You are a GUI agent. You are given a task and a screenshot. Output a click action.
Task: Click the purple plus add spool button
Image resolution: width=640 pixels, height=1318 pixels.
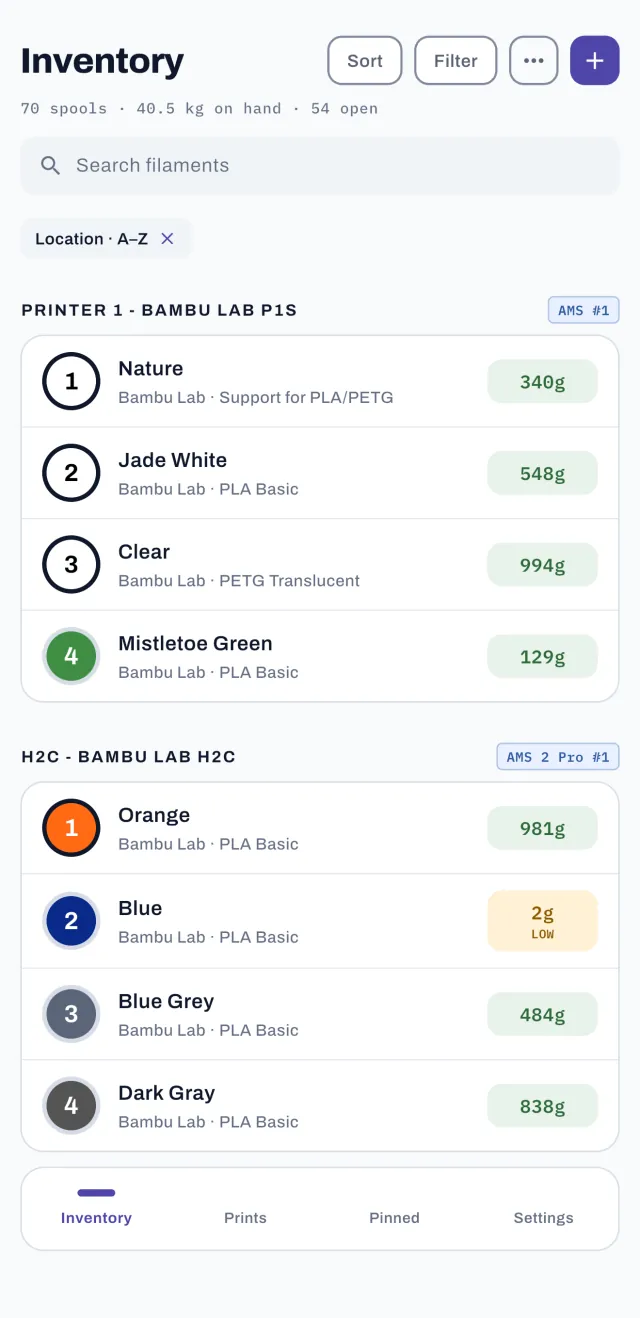tap(595, 61)
